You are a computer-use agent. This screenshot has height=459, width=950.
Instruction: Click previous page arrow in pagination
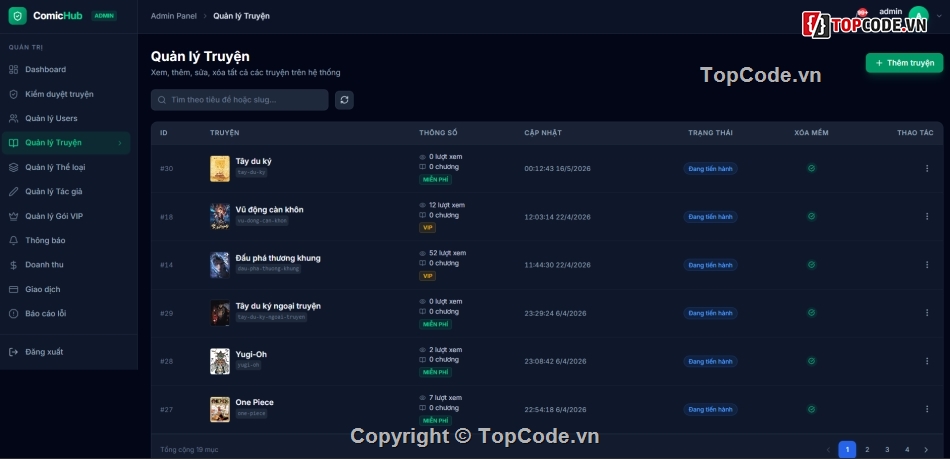tap(828, 449)
